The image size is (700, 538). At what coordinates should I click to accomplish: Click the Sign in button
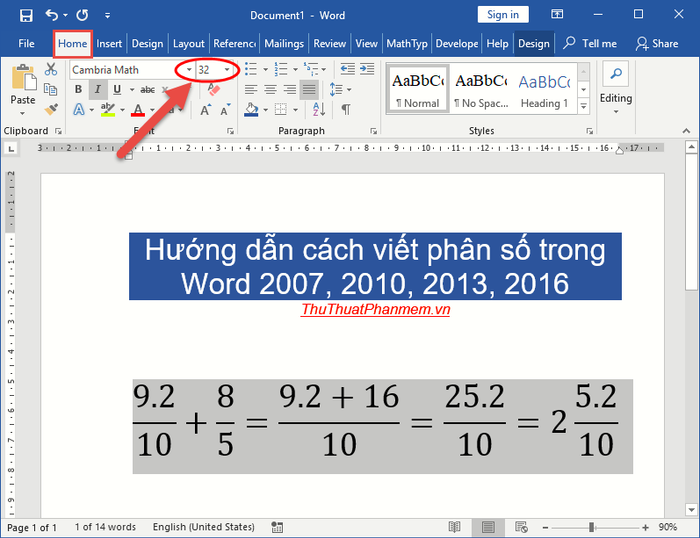click(503, 15)
